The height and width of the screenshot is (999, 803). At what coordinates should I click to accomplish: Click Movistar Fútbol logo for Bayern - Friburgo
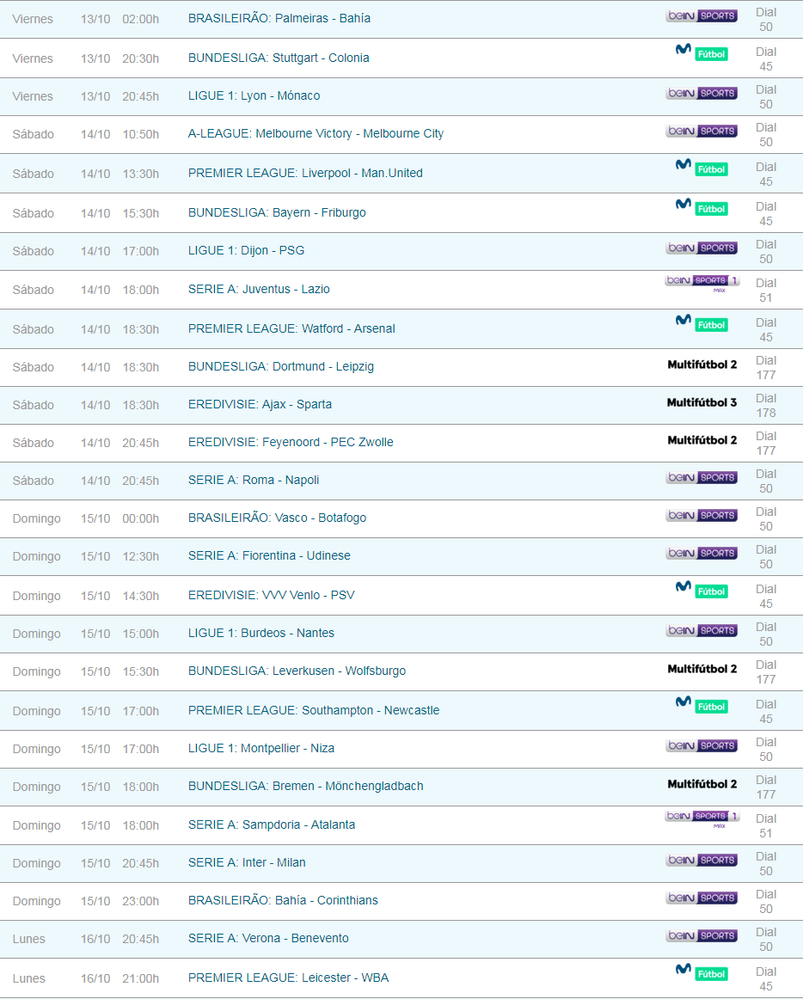702,207
